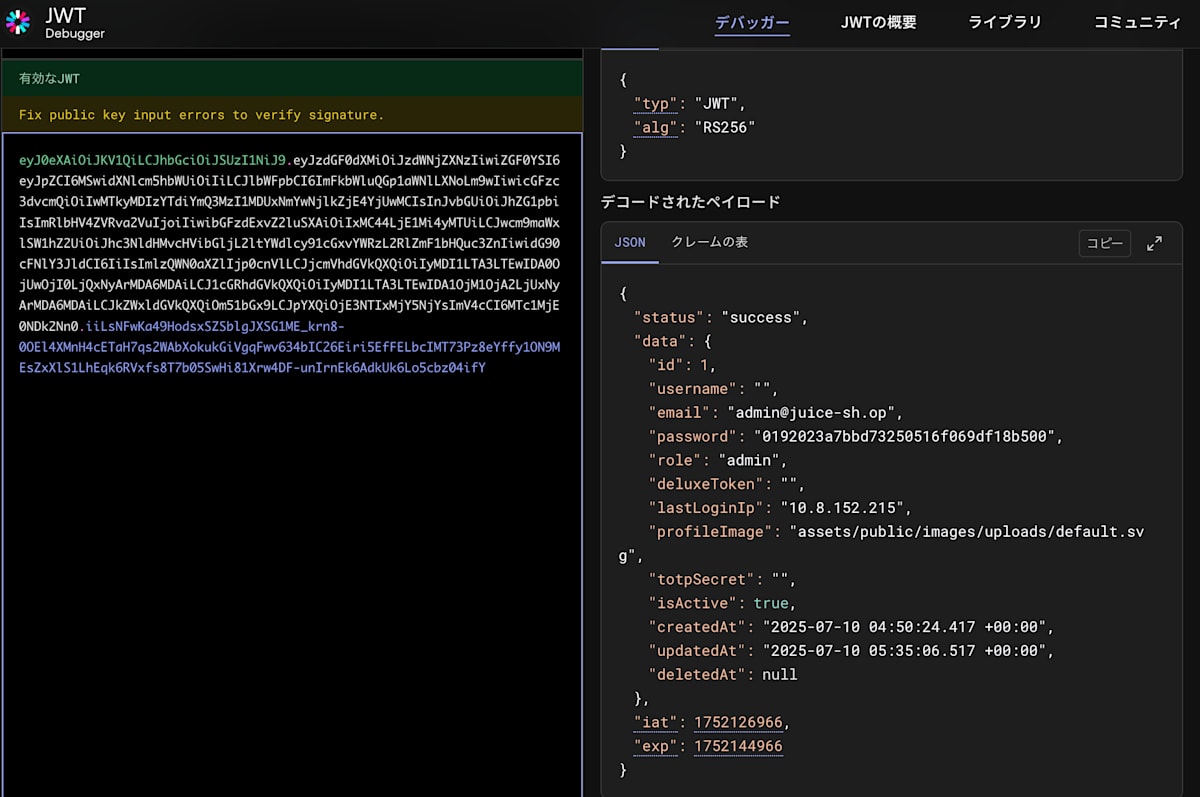The height and width of the screenshot is (797, 1200).
Task: Click the isActive value true
Action: pyautogui.click(x=771, y=603)
